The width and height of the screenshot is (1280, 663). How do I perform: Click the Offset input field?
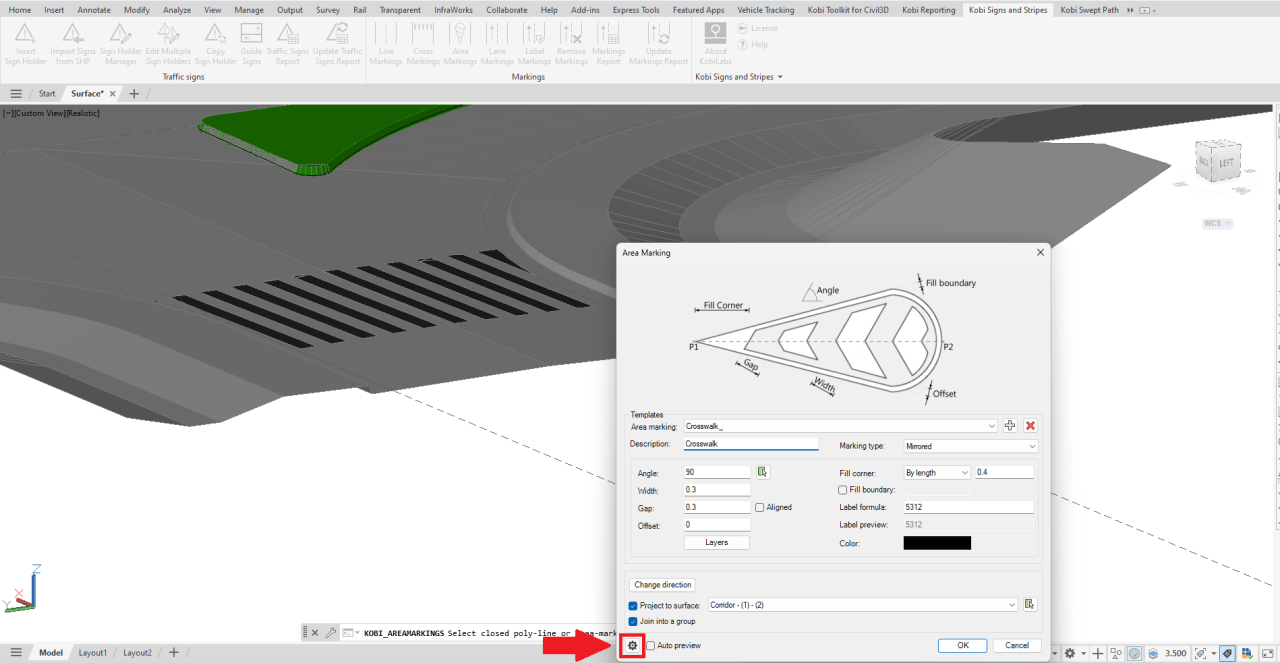click(717, 525)
